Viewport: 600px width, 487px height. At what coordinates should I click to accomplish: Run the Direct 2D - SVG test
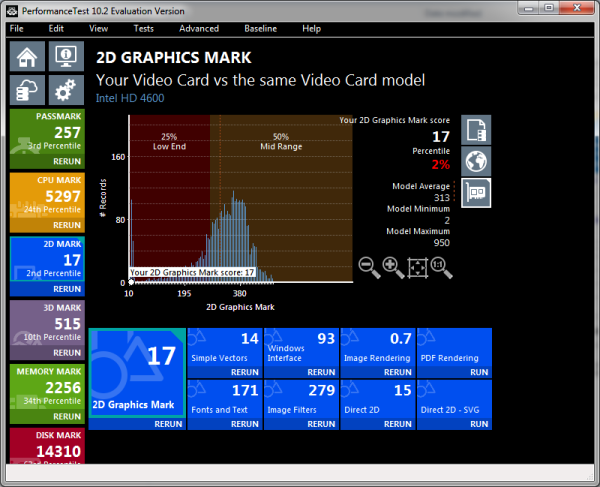(479, 424)
